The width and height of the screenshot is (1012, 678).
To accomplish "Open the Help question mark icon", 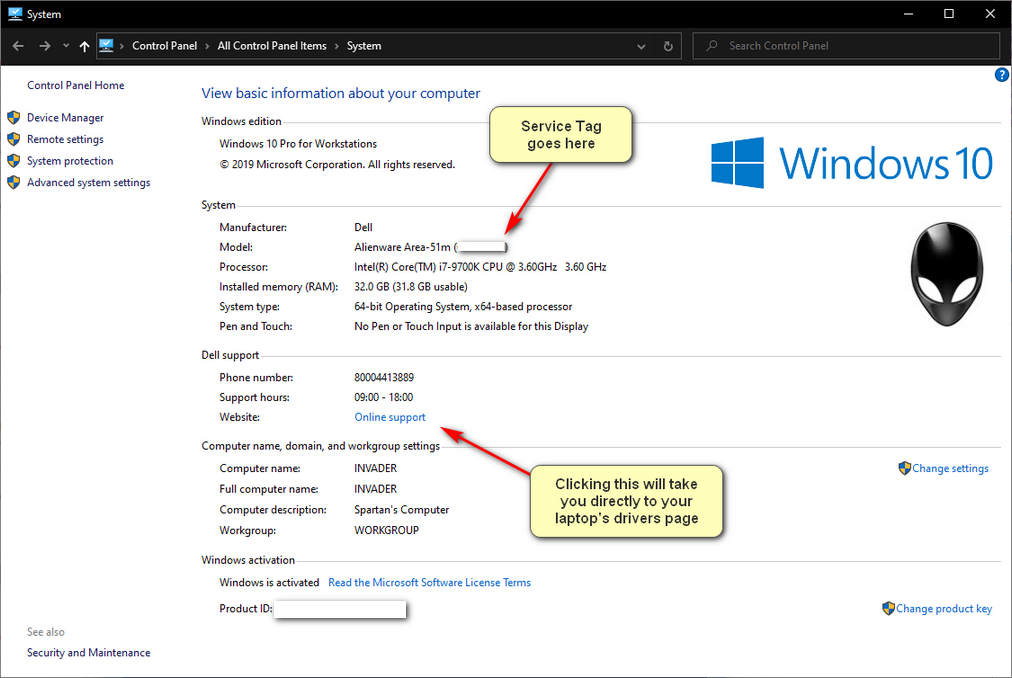I will [1002, 75].
